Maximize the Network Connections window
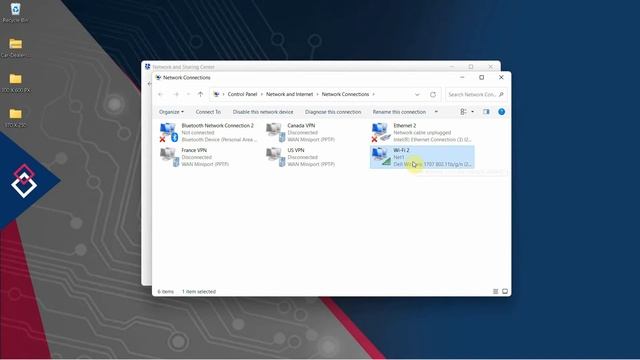The height and width of the screenshot is (360, 640). 482,77
